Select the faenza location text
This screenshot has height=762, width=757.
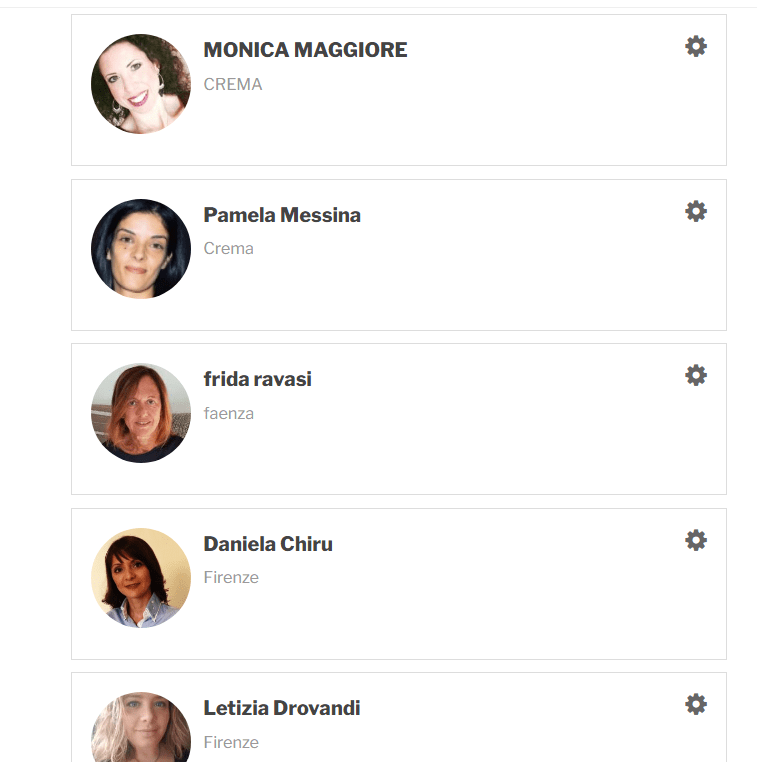point(228,414)
